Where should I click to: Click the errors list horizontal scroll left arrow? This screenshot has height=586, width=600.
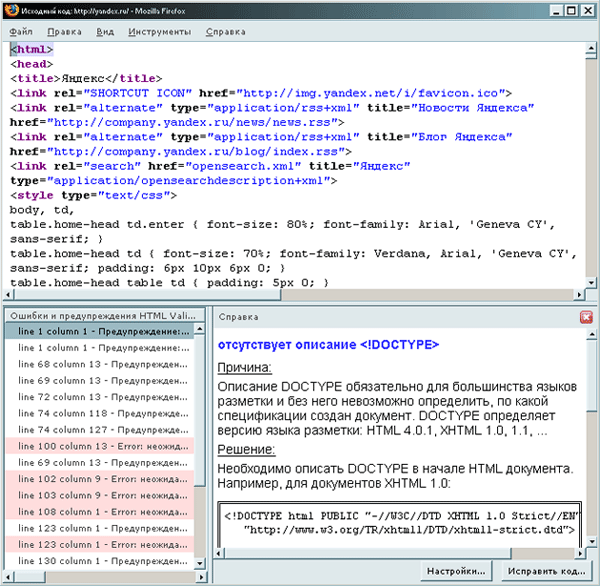pos(9,576)
